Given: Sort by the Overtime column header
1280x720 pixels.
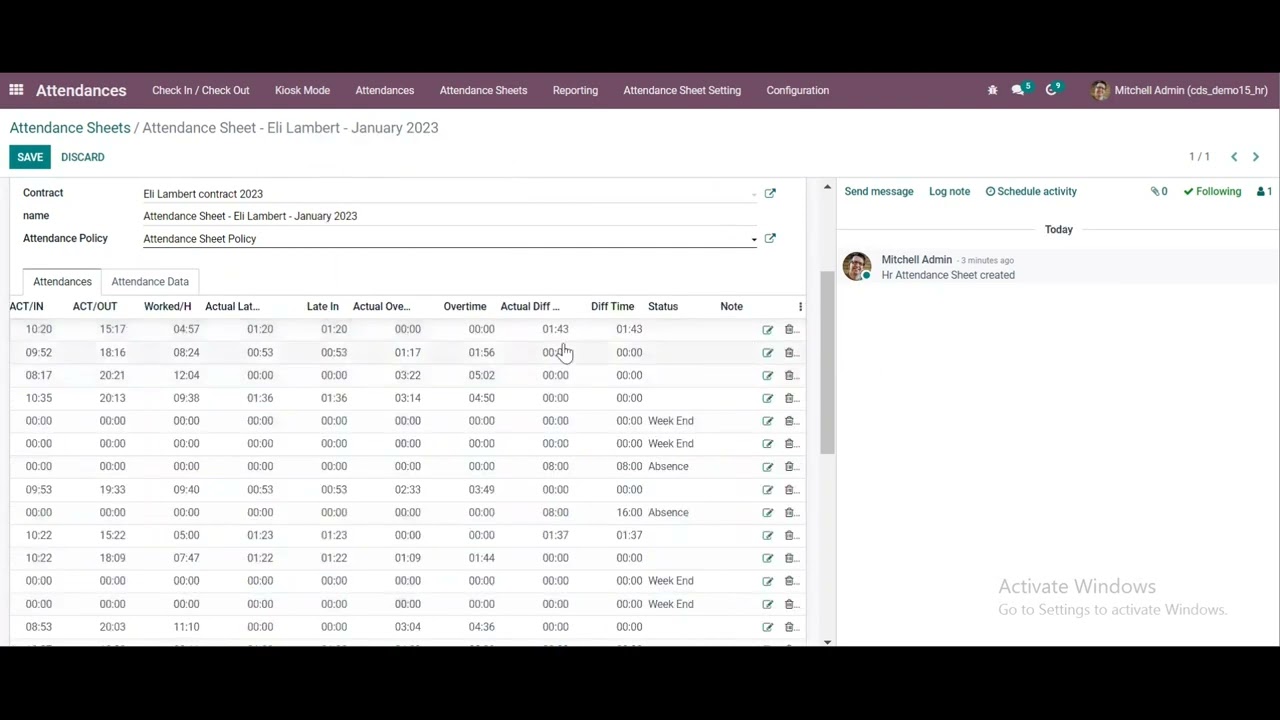Looking at the screenshot, I should pos(465,306).
